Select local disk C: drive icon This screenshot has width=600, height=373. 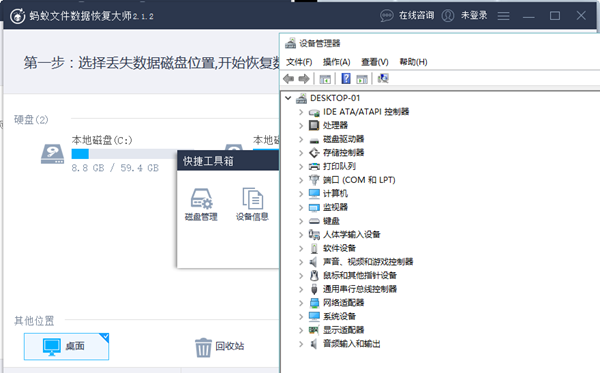point(52,154)
